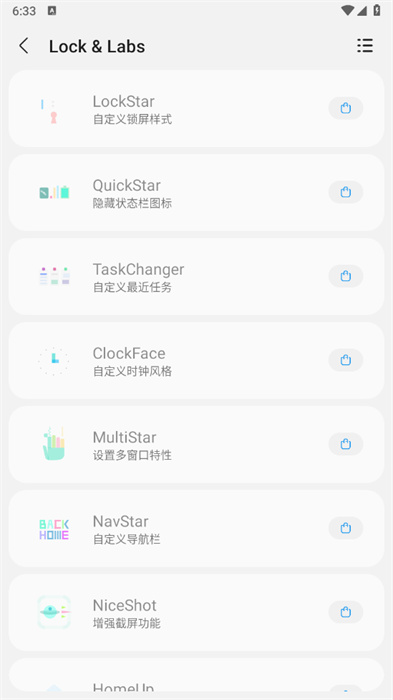Open the QuickStar module entry

tap(196, 192)
